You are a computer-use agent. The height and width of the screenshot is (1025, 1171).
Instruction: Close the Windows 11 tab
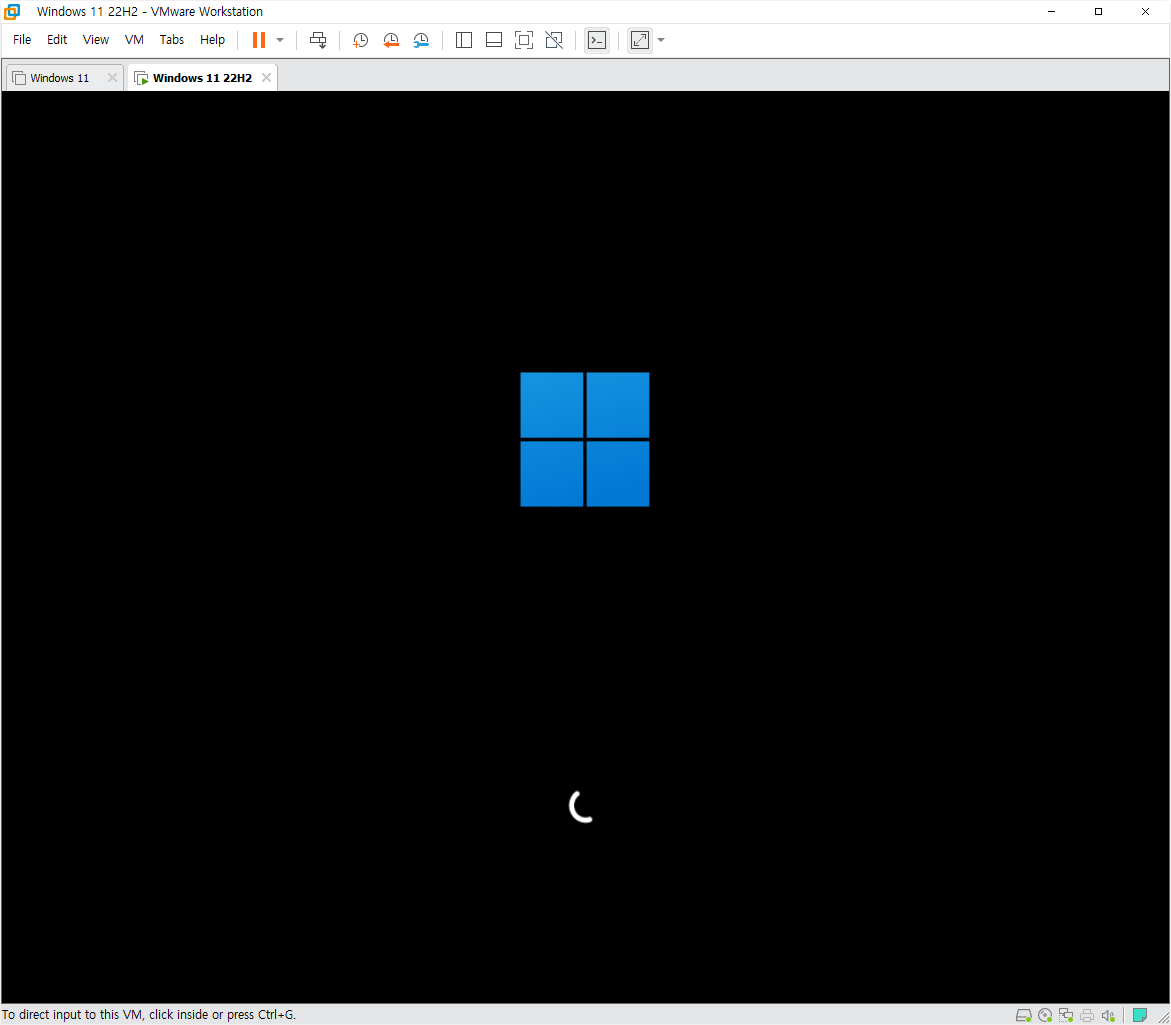point(112,78)
